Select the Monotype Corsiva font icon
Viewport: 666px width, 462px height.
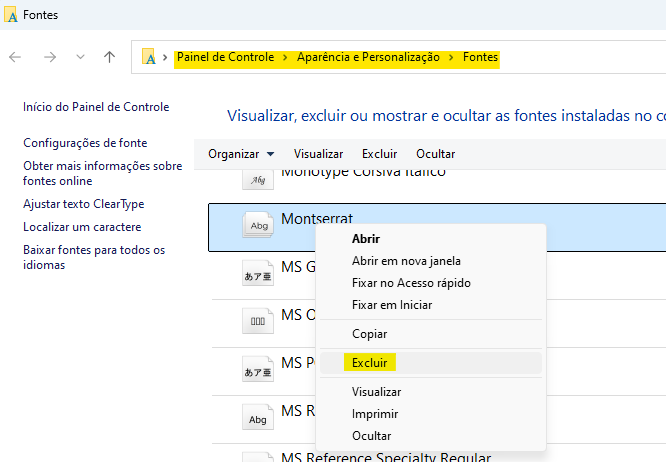(258, 180)
